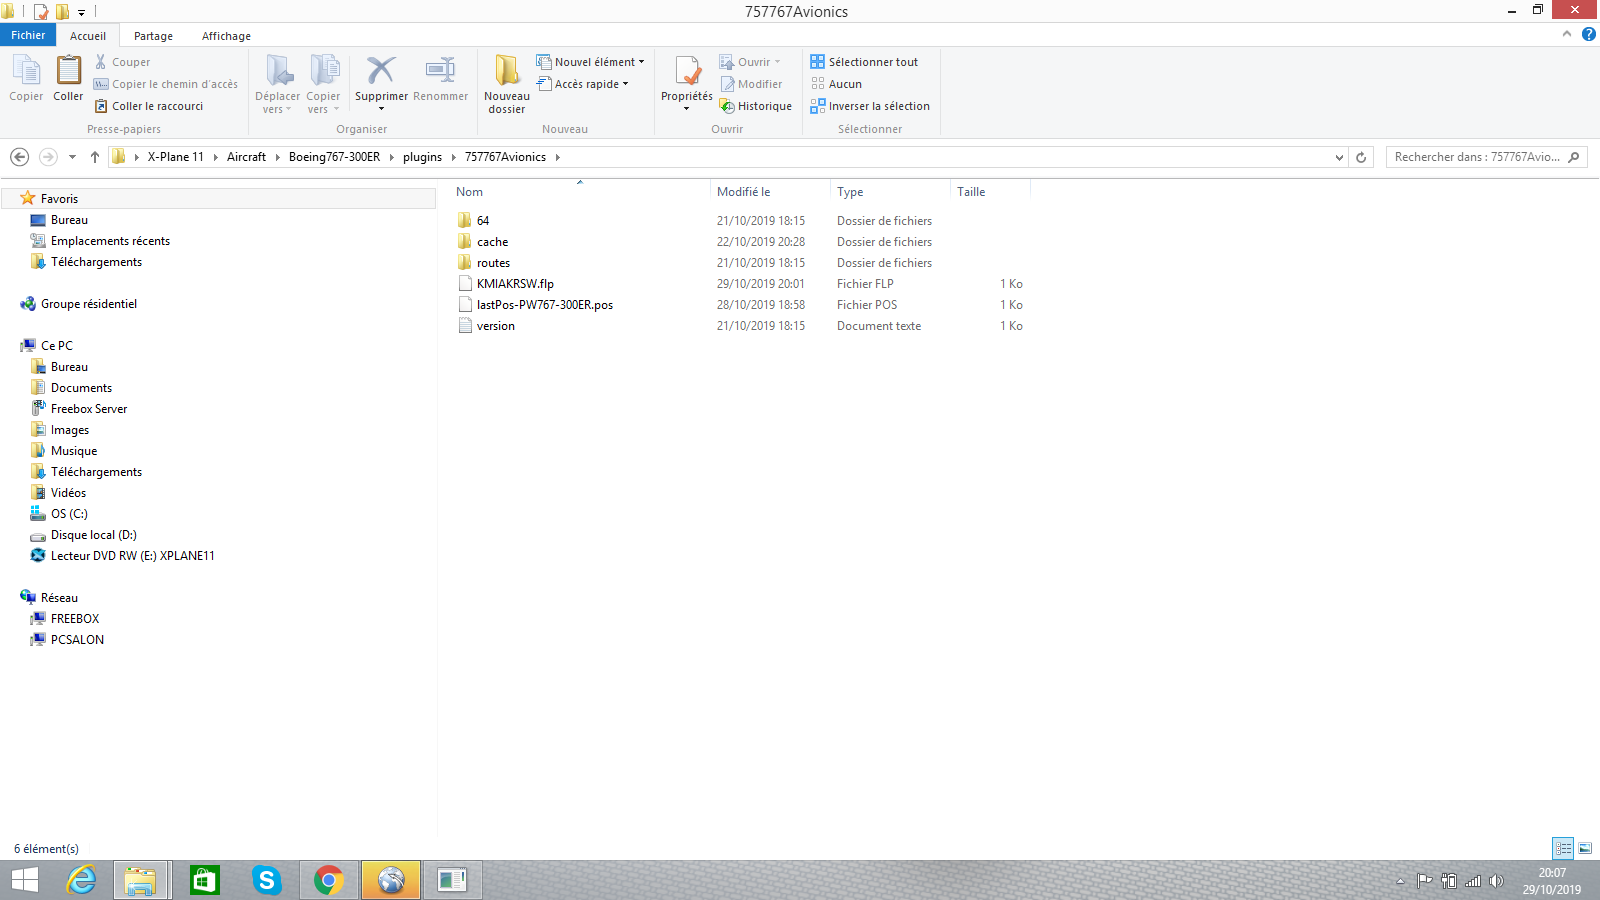Screen dimensions: 1600x900
Task: Refresh the folder view
Action: pos(1361,157)
